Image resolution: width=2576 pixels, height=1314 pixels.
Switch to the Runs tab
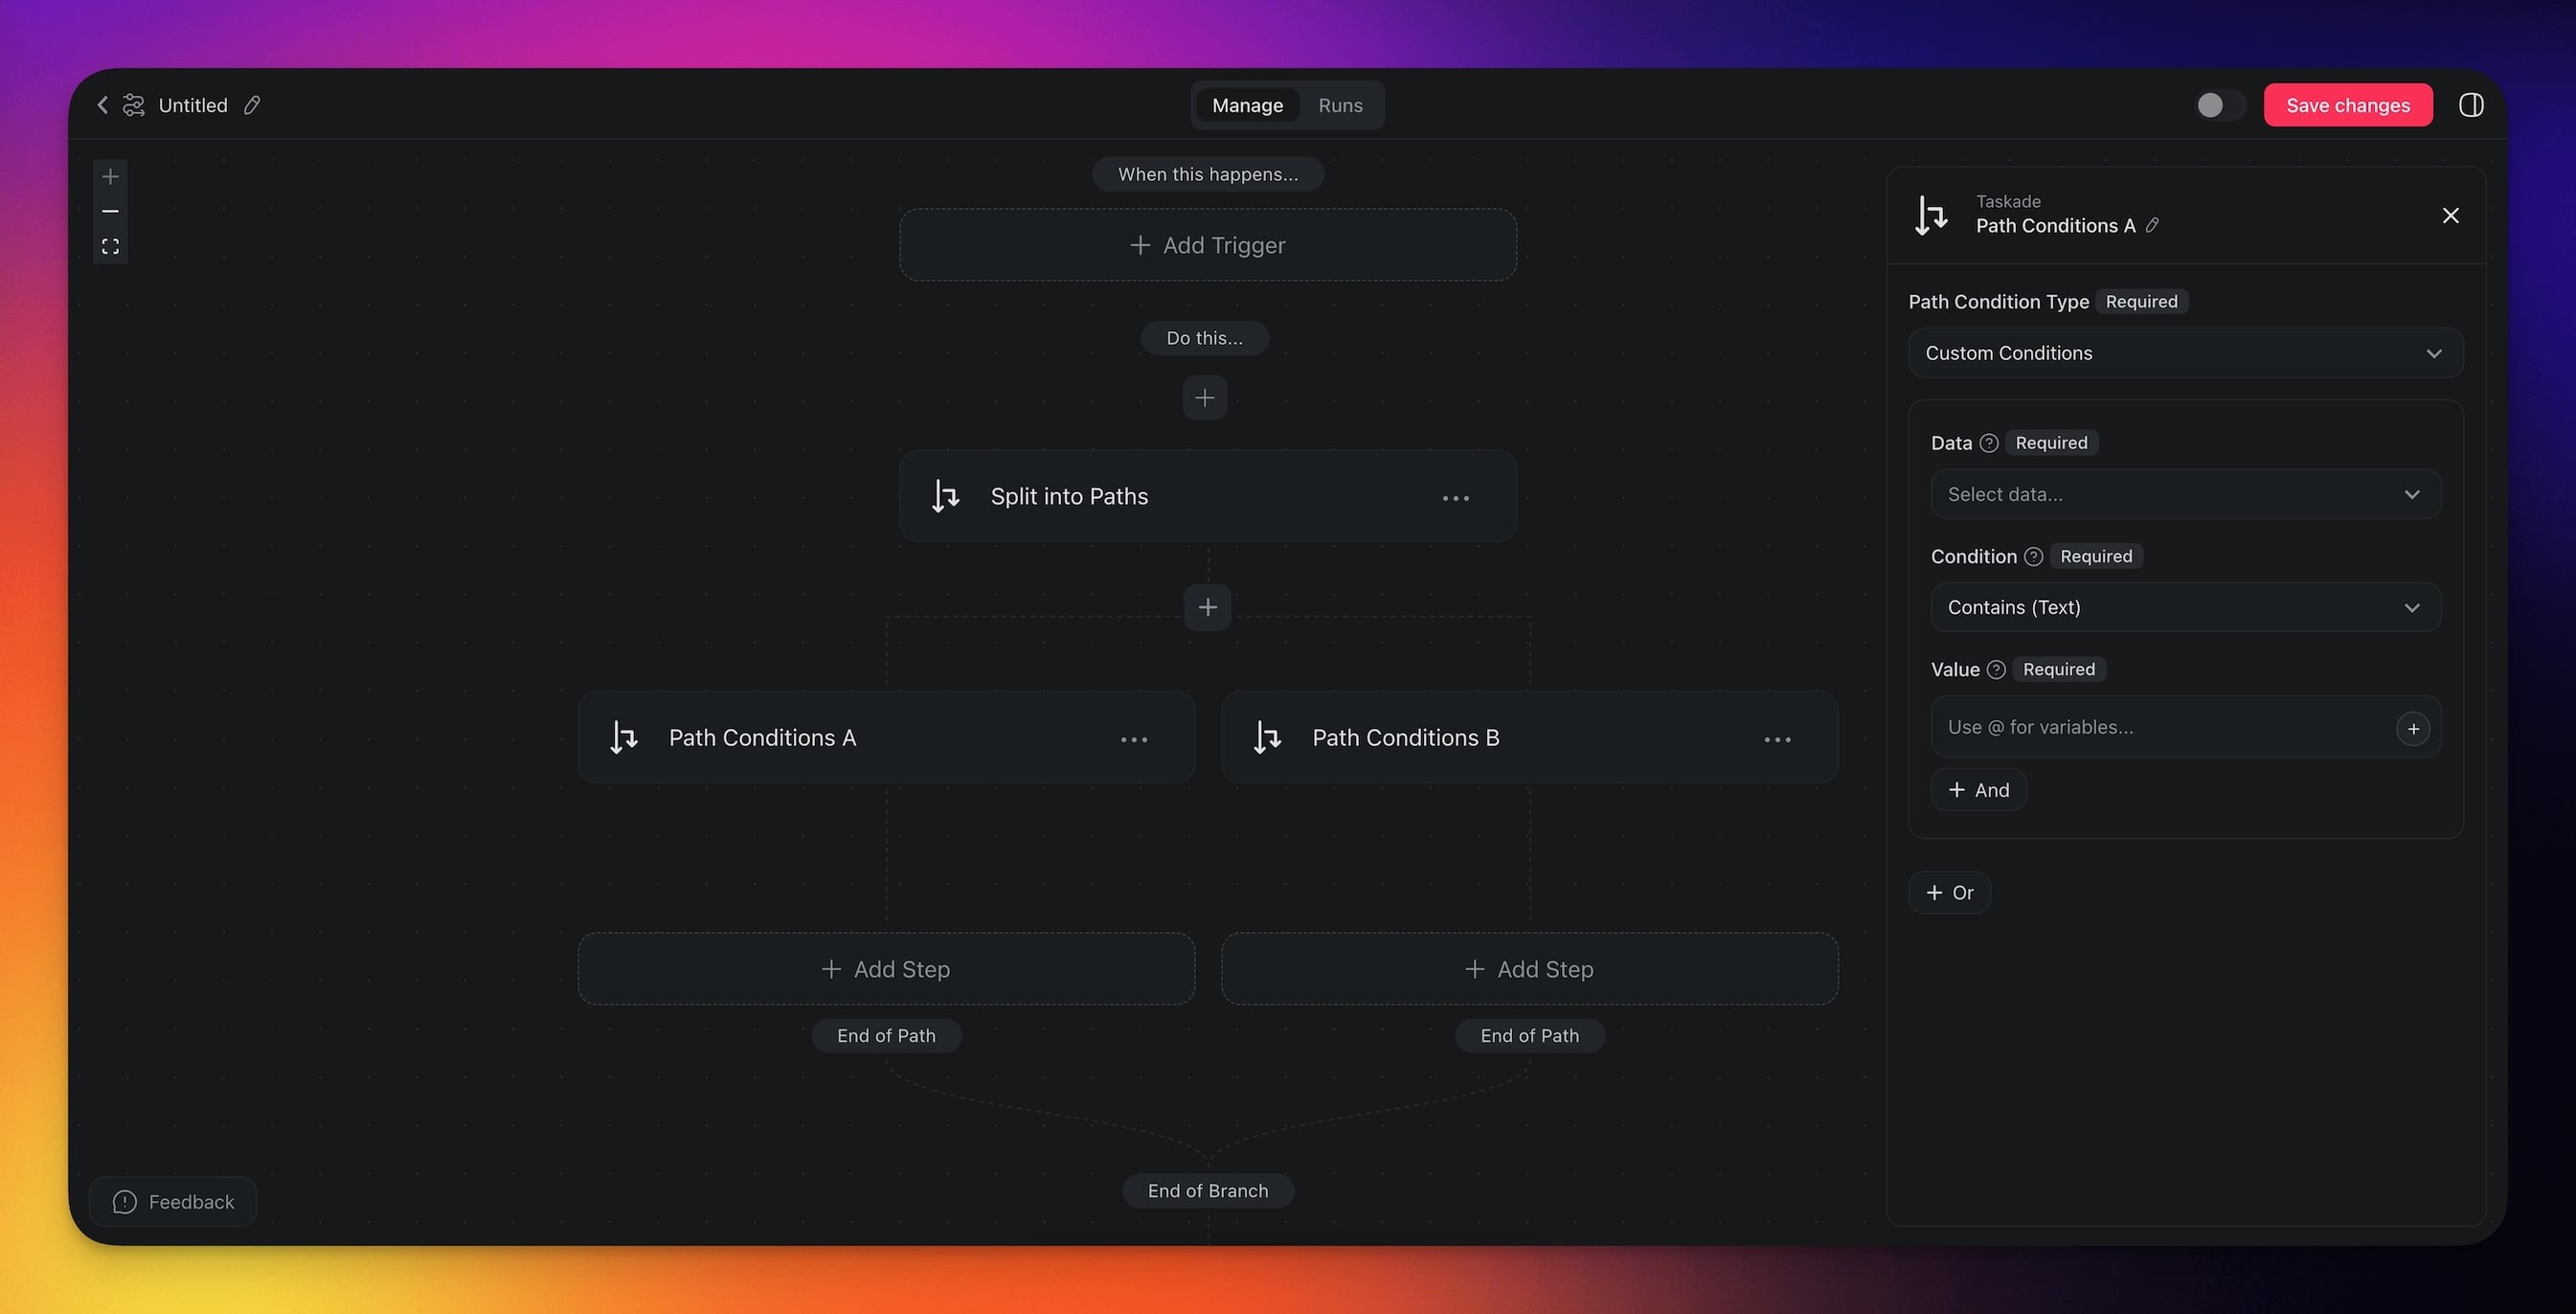coord(1340,105)
